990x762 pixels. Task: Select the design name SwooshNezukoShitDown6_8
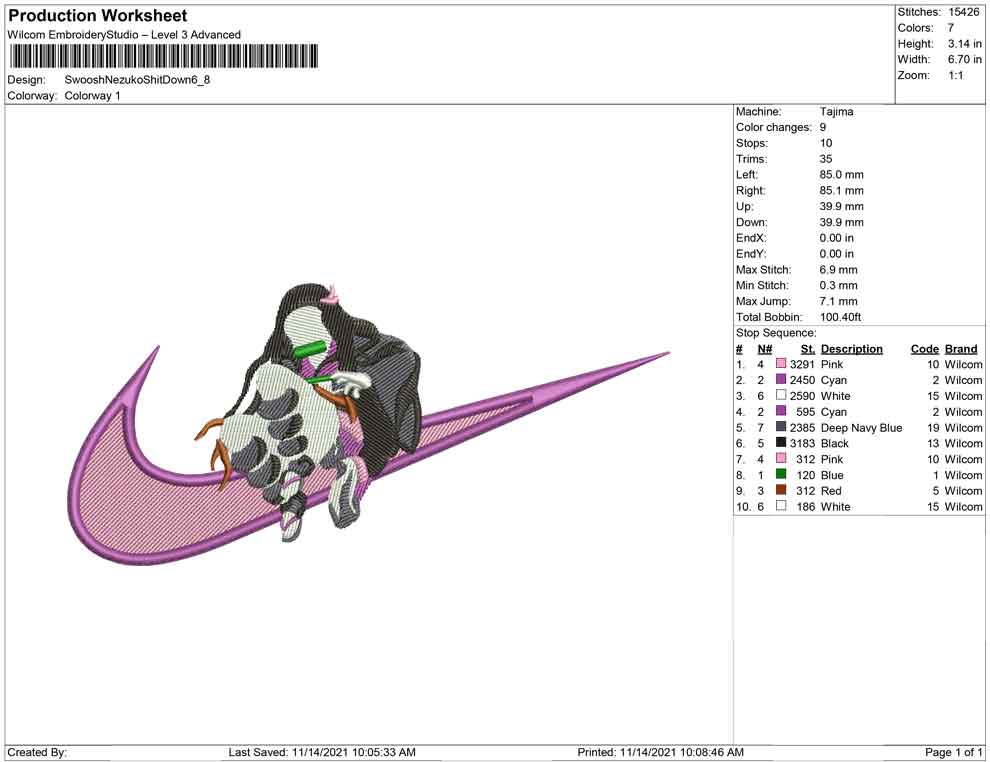point(137,80)
